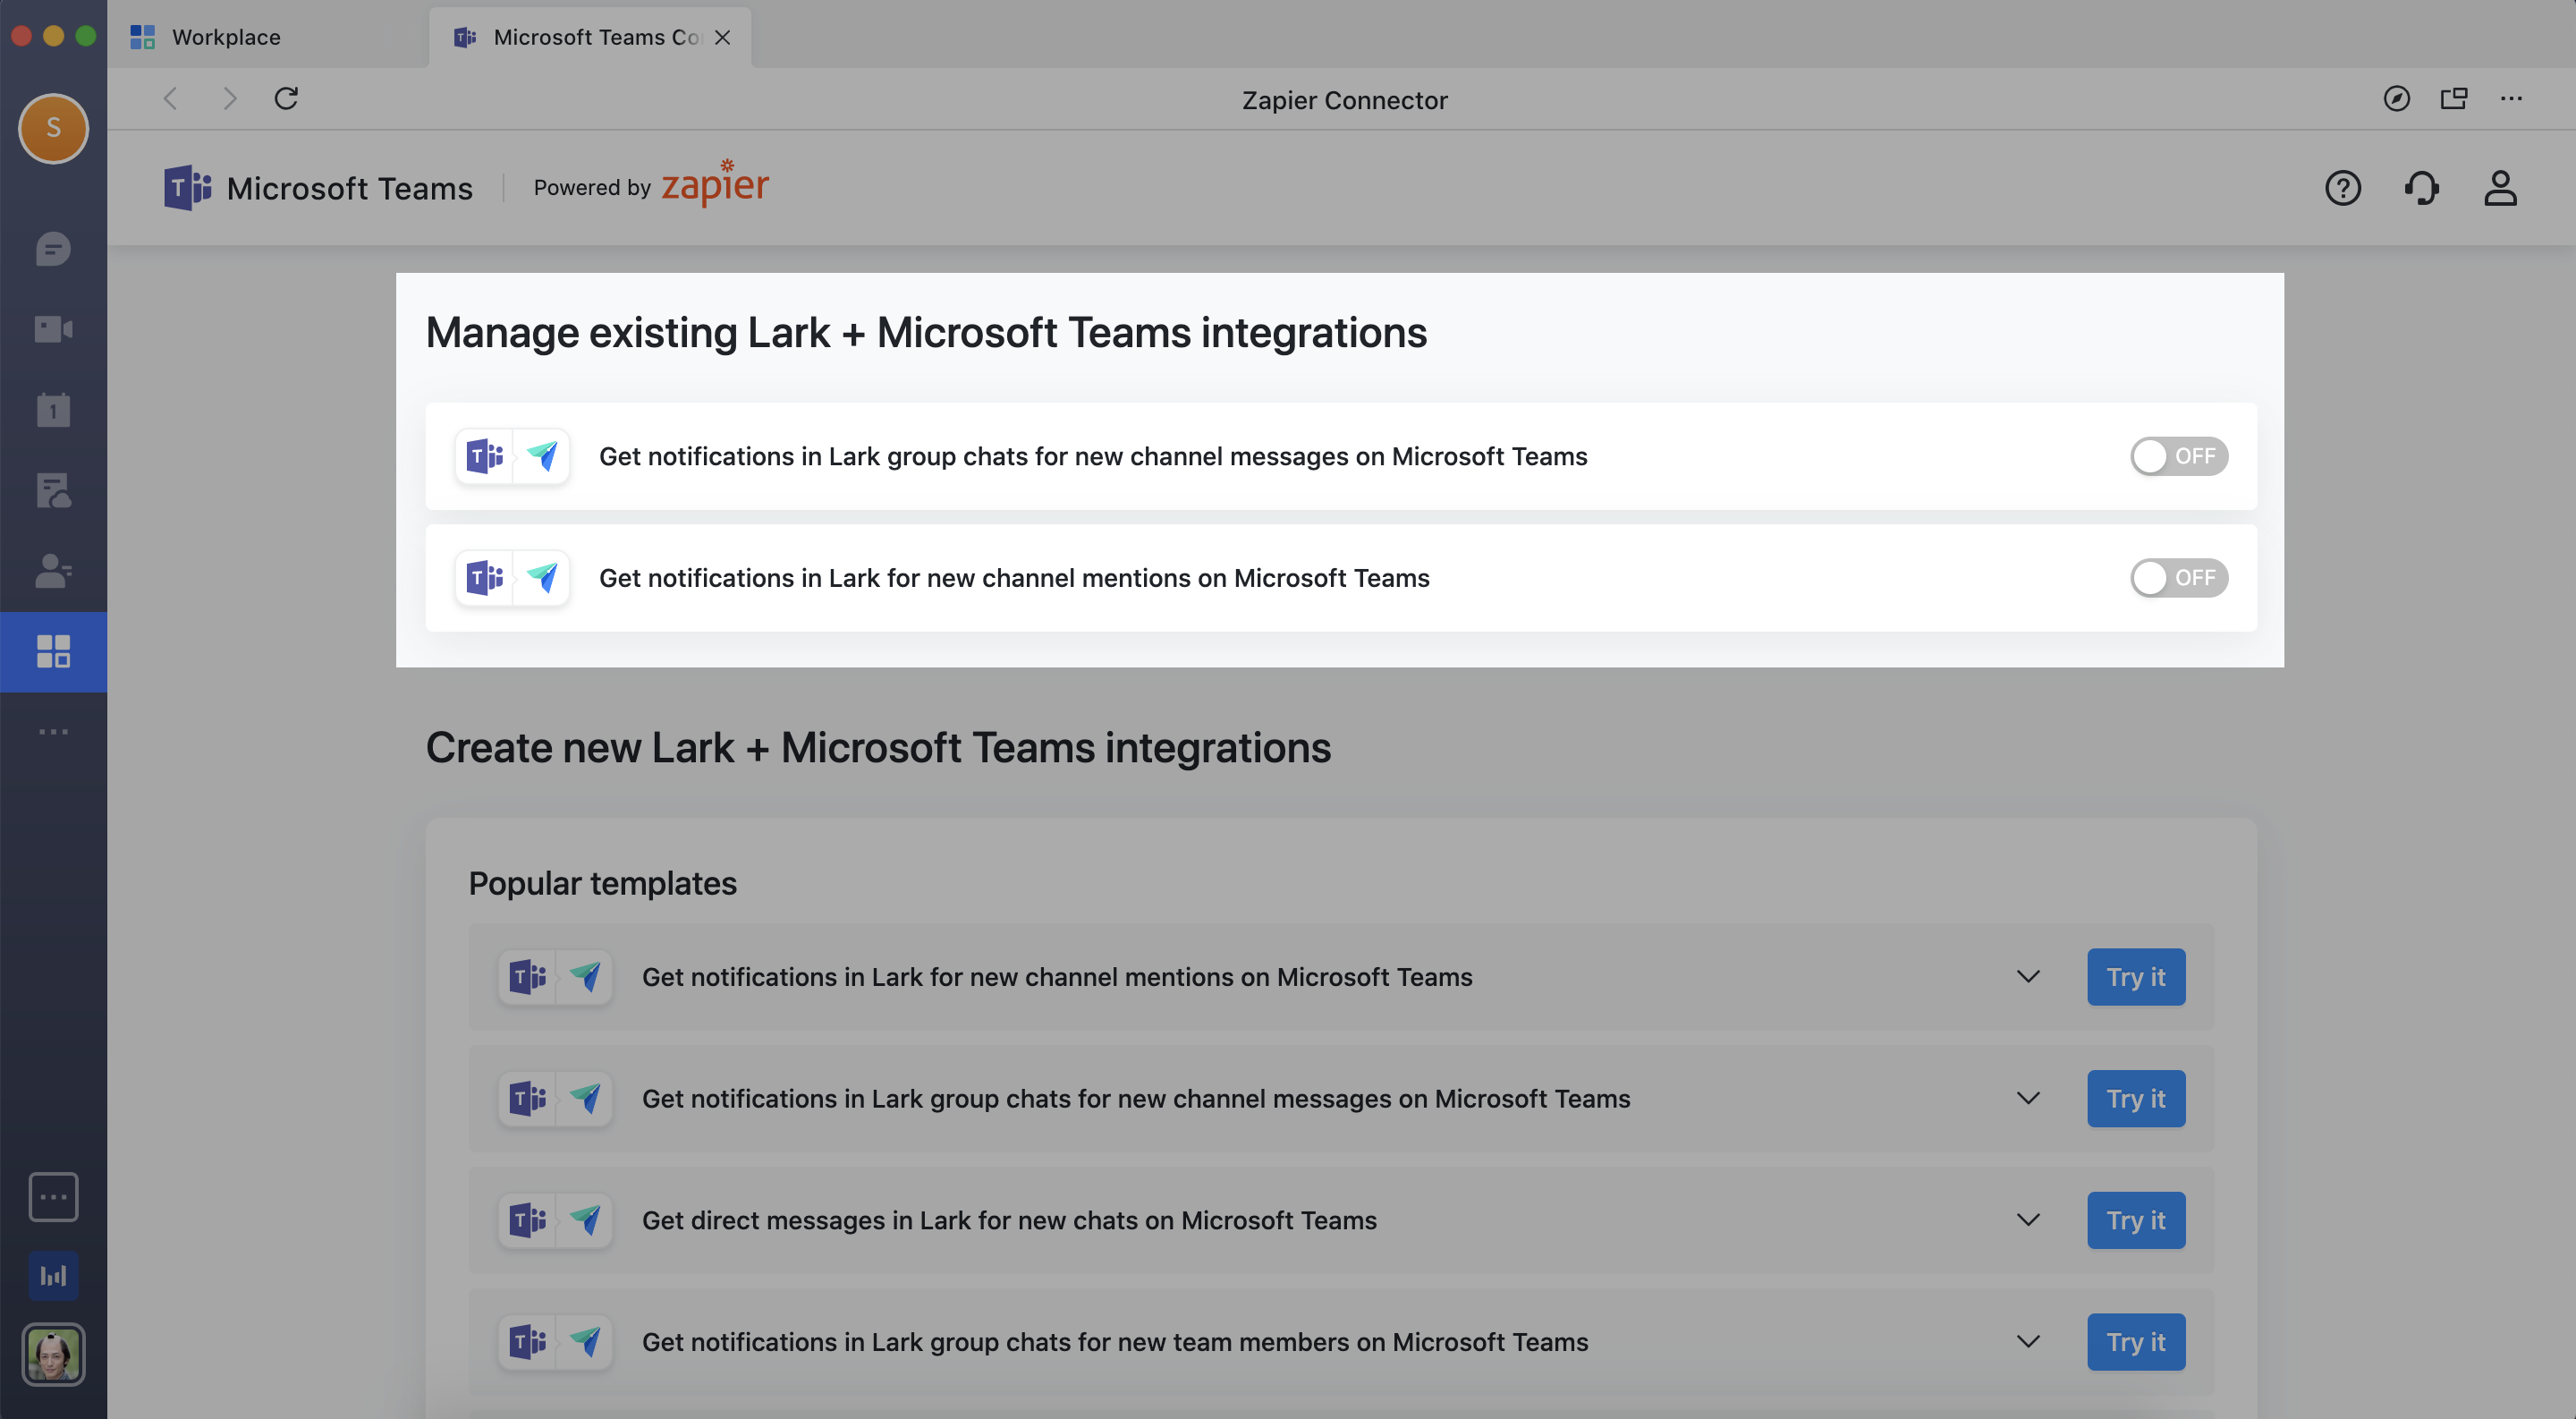Click Try it for new team members template
This screenshot has height=1419, width=2576.
[2136, 1342]
